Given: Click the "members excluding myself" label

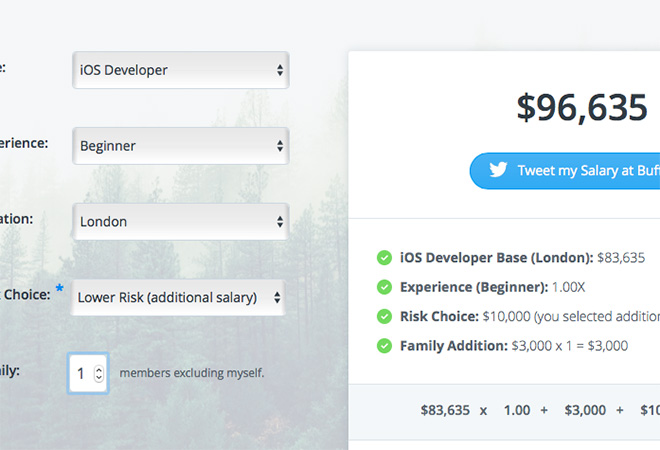Looking at the screenshot, I should 192,373.
